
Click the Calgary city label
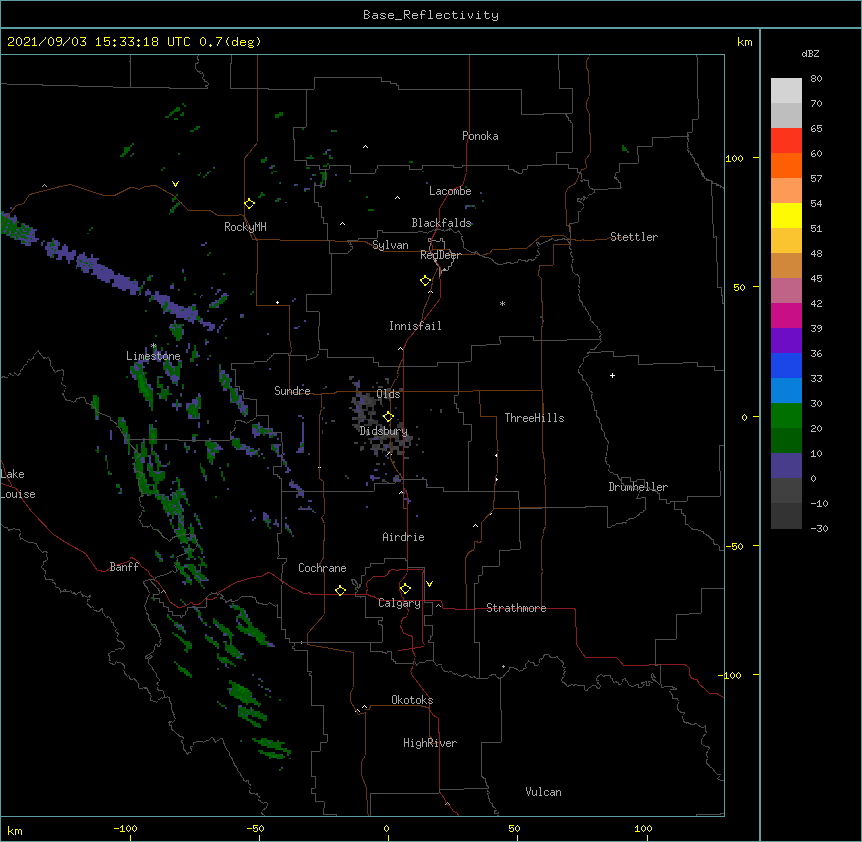399,603
